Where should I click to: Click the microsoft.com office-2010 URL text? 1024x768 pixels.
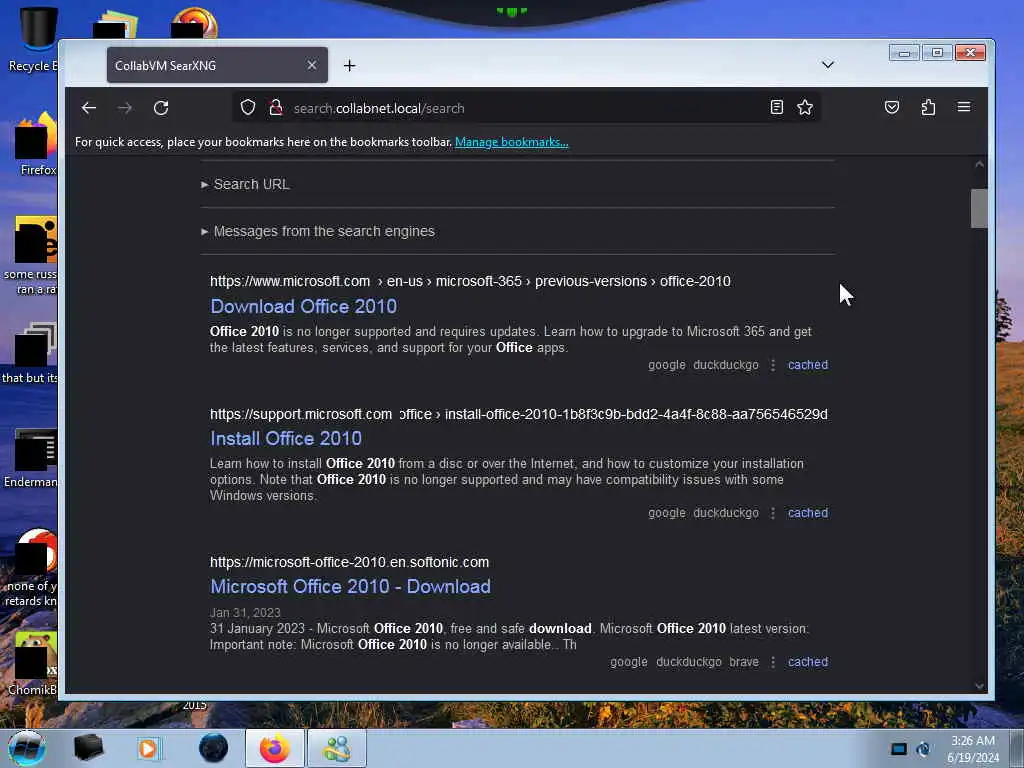point(470,281)
